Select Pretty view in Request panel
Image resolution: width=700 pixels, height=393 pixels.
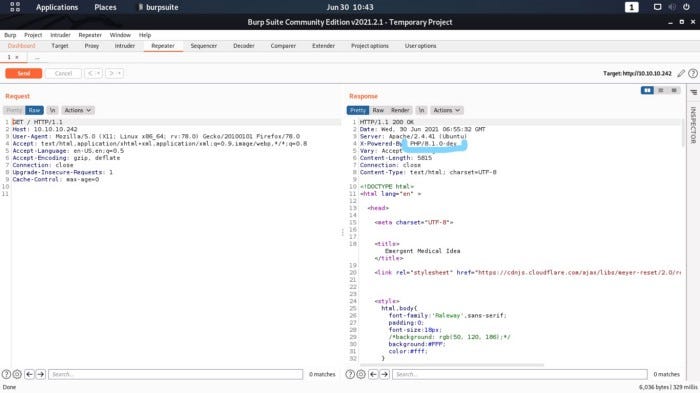click(x=14, y=110)
